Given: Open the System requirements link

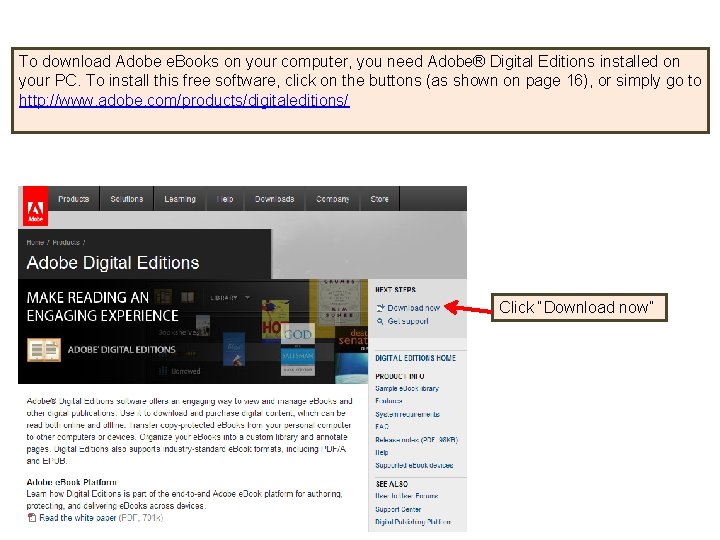Looking at the screenshot, I should (x=407, y=414).
